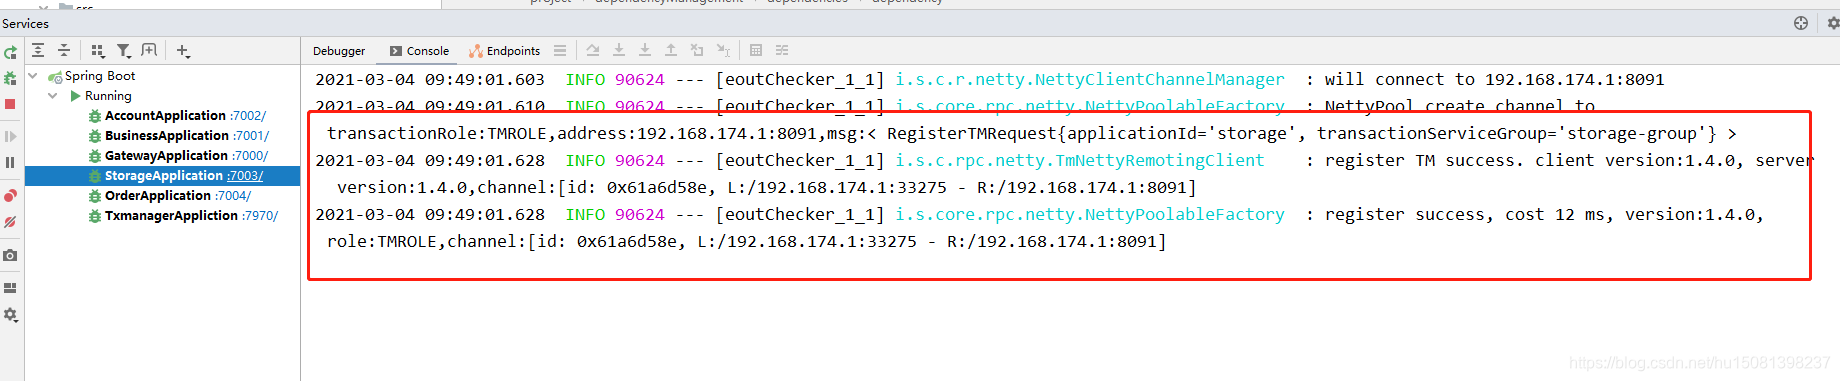Viewport: 1840px width, 381px height.
Task: Select StorageApplication in the Services tree
Action: 163,176
